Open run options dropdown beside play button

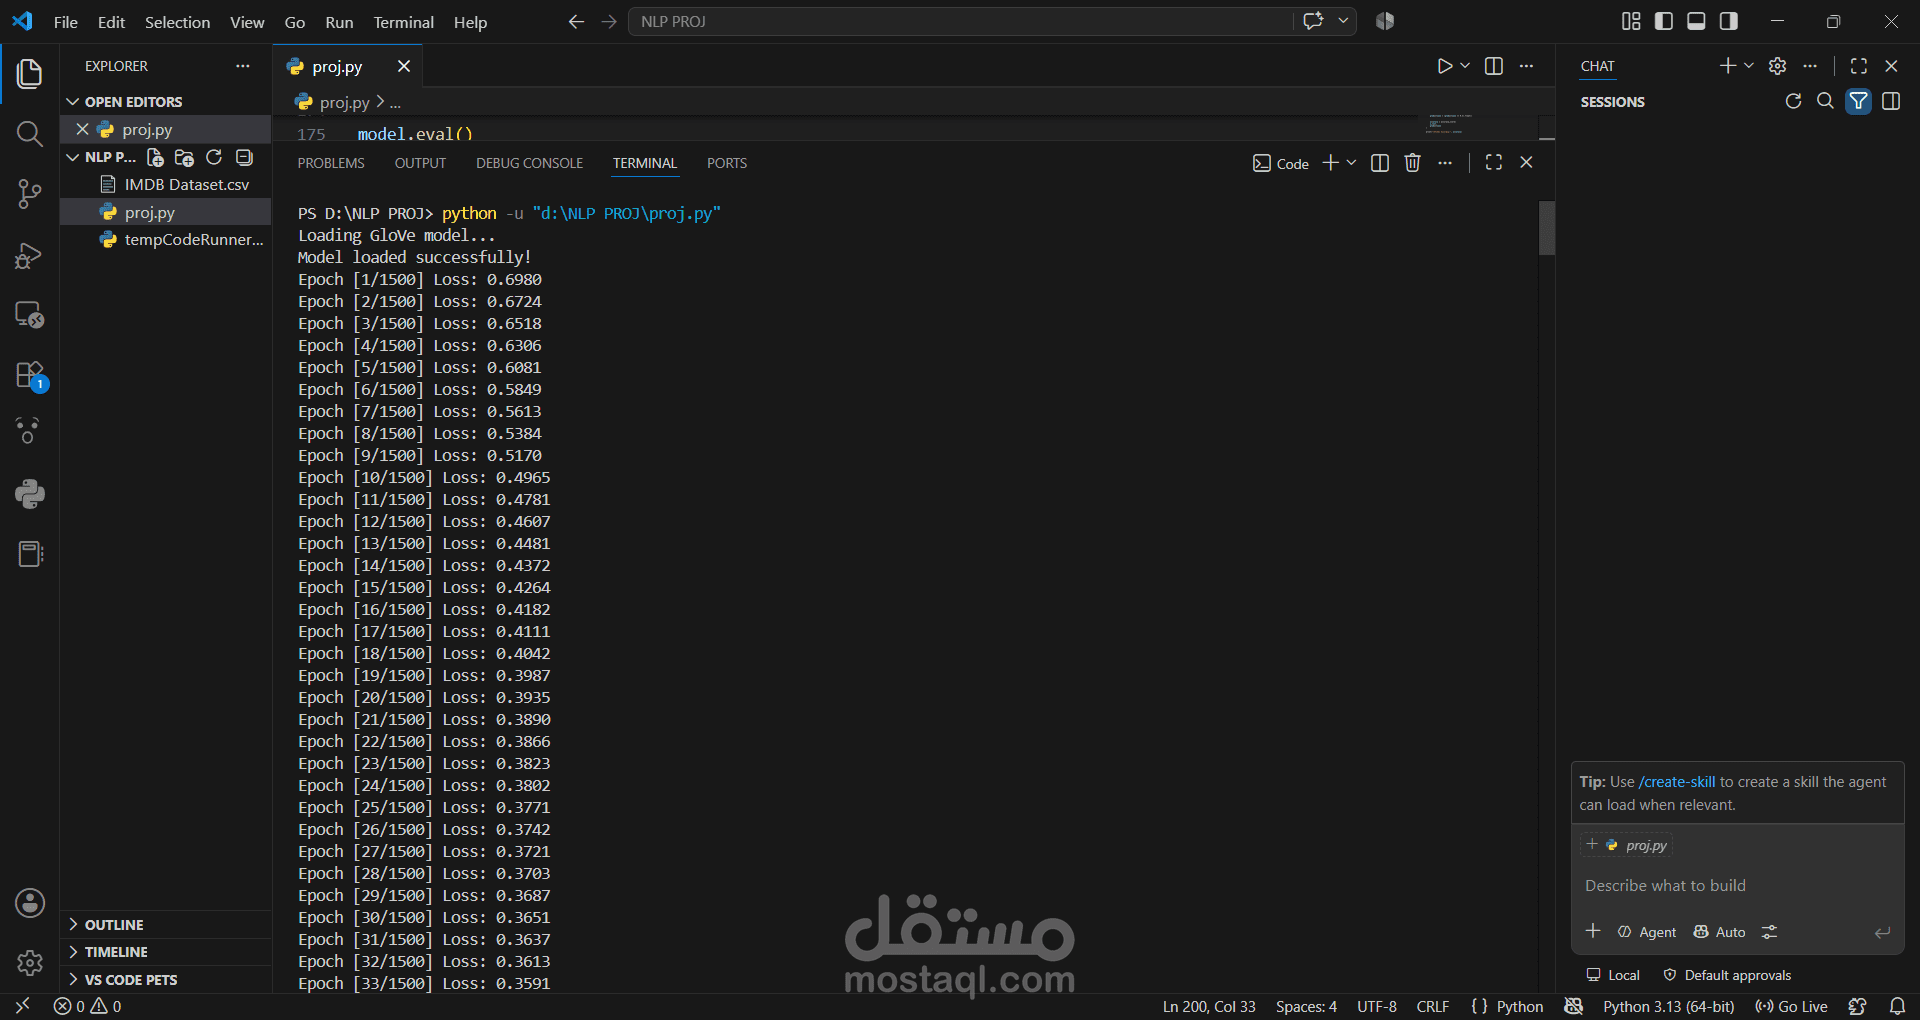[1465, 66]
